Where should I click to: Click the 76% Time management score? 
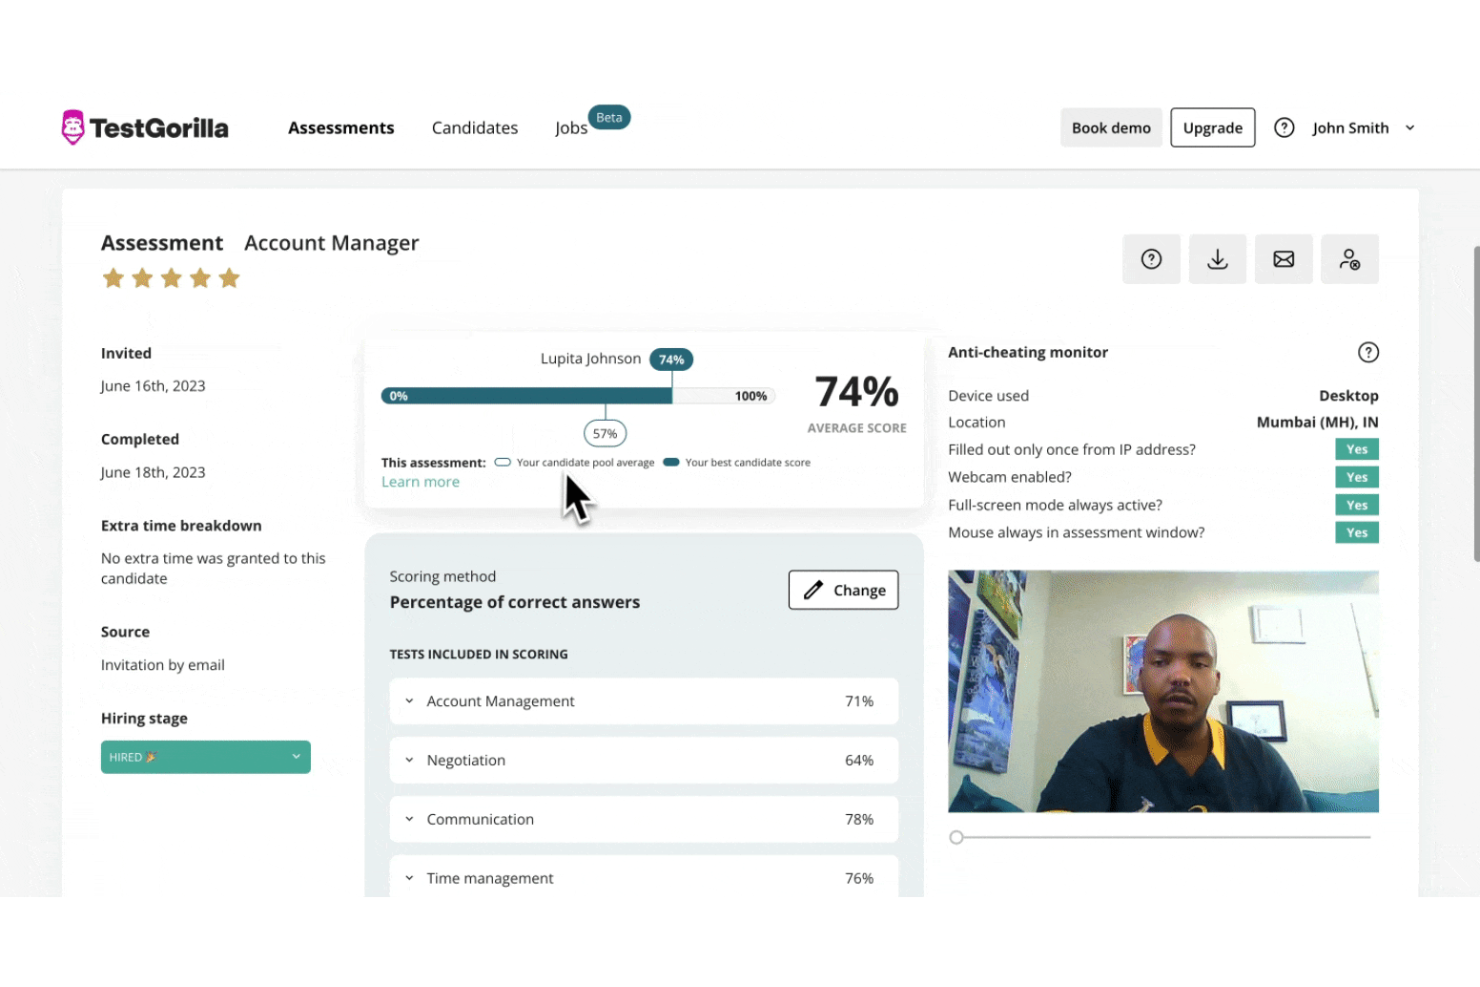[859, 878]
